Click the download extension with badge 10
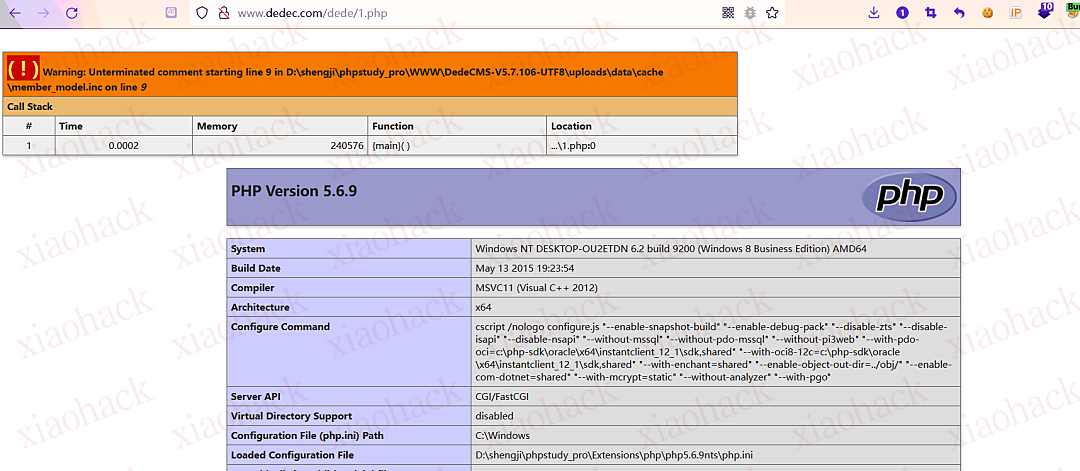Screen dimensions: 1080x471 coord(1045,10)
